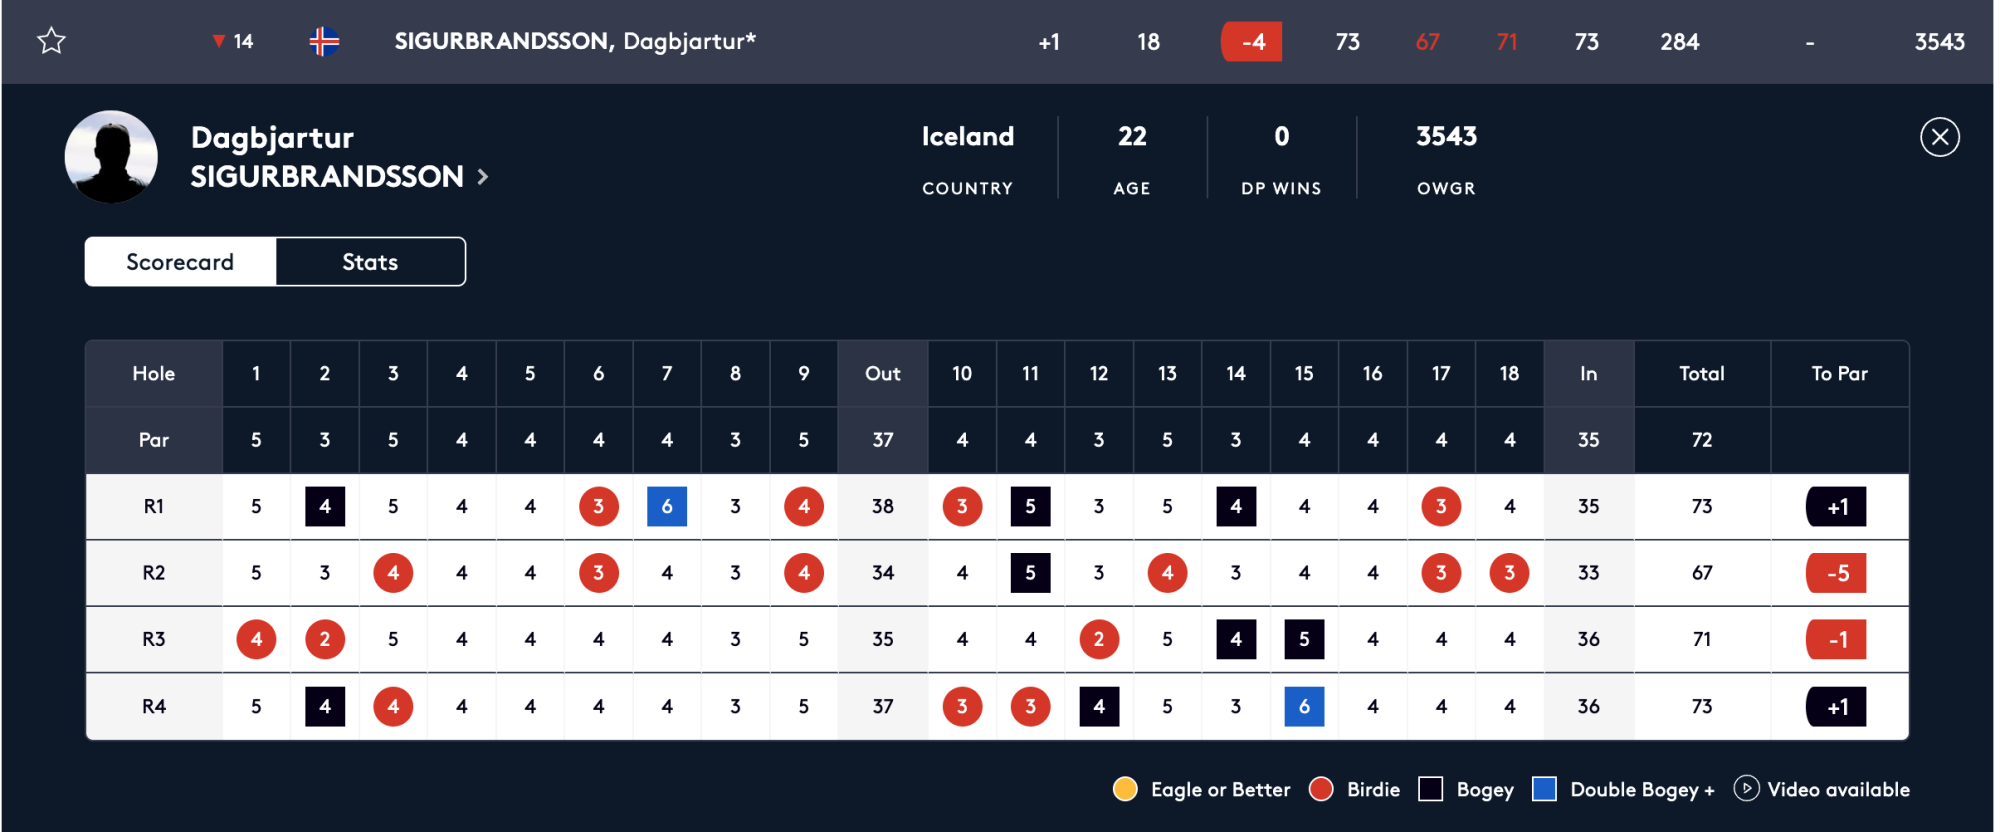Click the Iceland flag icon
This screenshot has width=2000, height=832.
tap(324, 41)
